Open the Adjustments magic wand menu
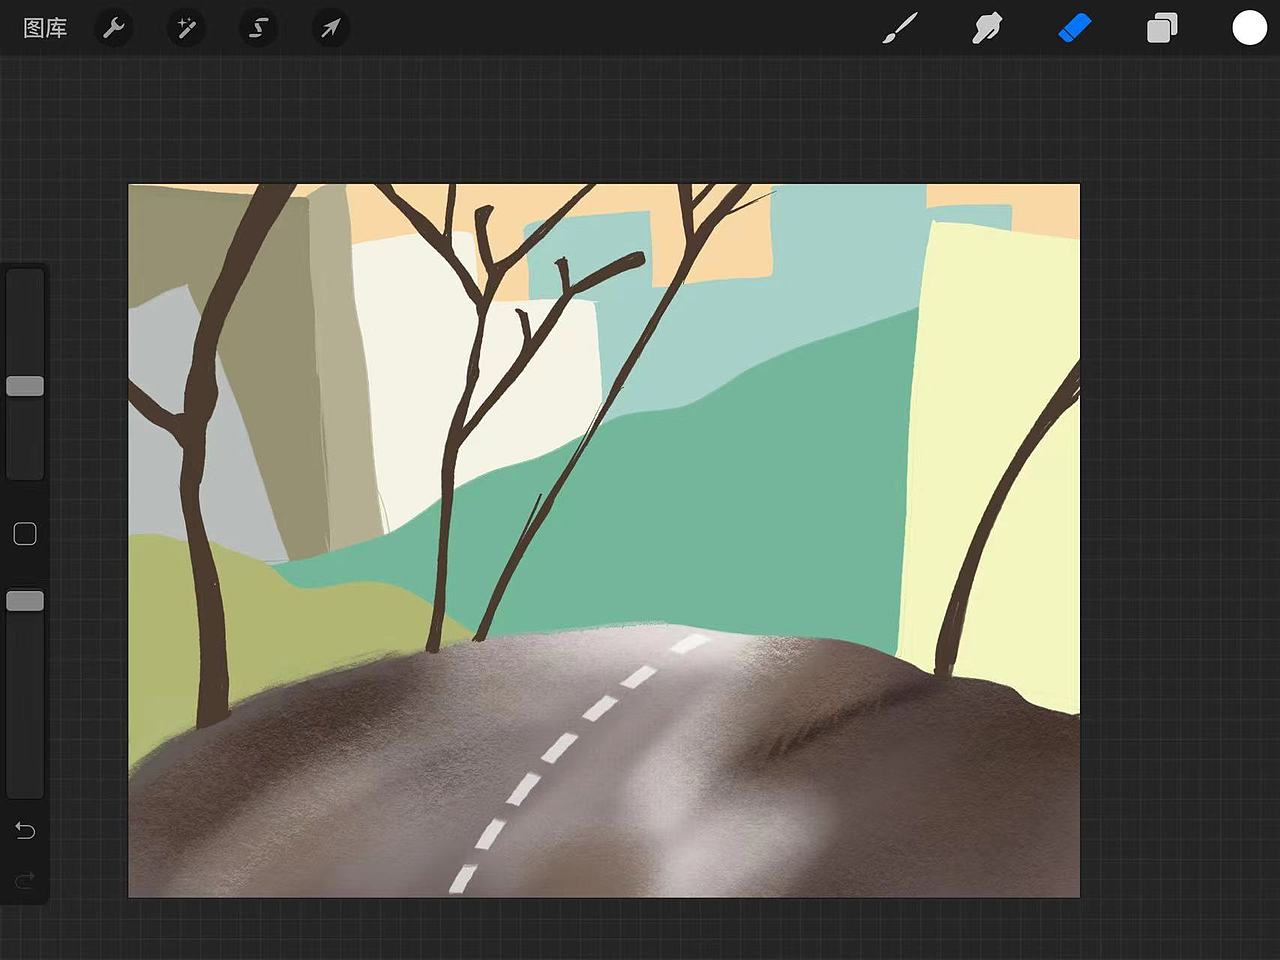Image resolution: width=1280 pixels, height=960 pixels. pos(186,28)
